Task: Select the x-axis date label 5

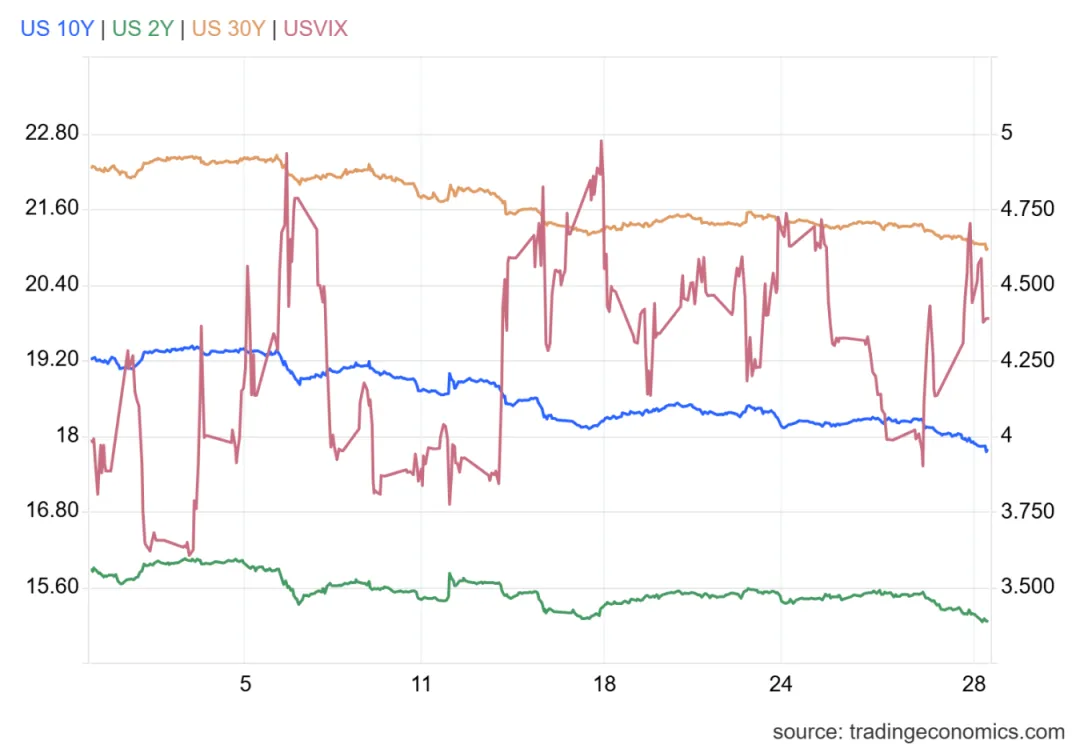Action: coord(245,685)
